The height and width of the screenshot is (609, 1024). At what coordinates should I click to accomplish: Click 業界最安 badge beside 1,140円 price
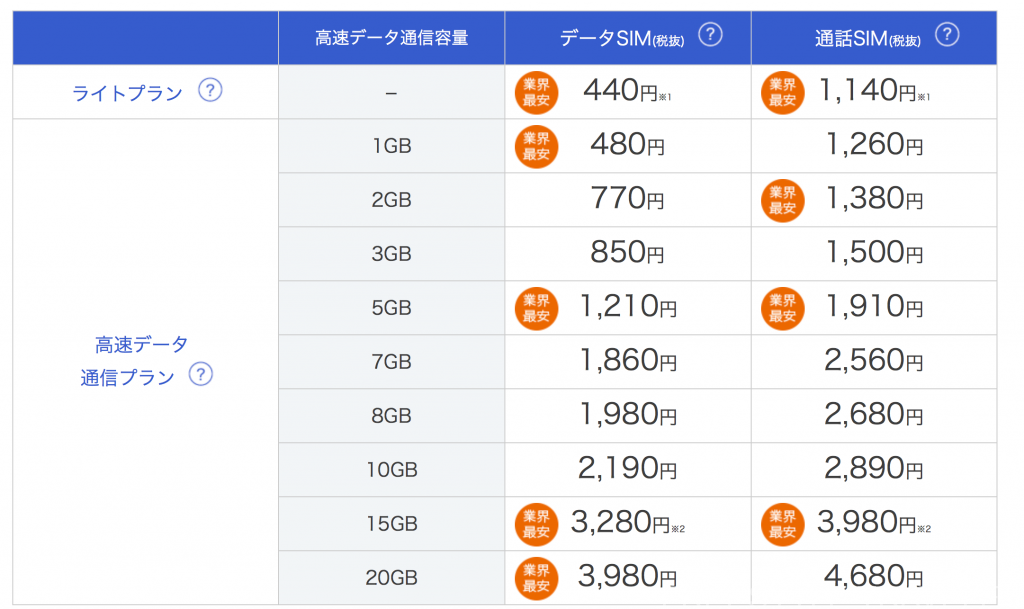[x=782, y=92]
